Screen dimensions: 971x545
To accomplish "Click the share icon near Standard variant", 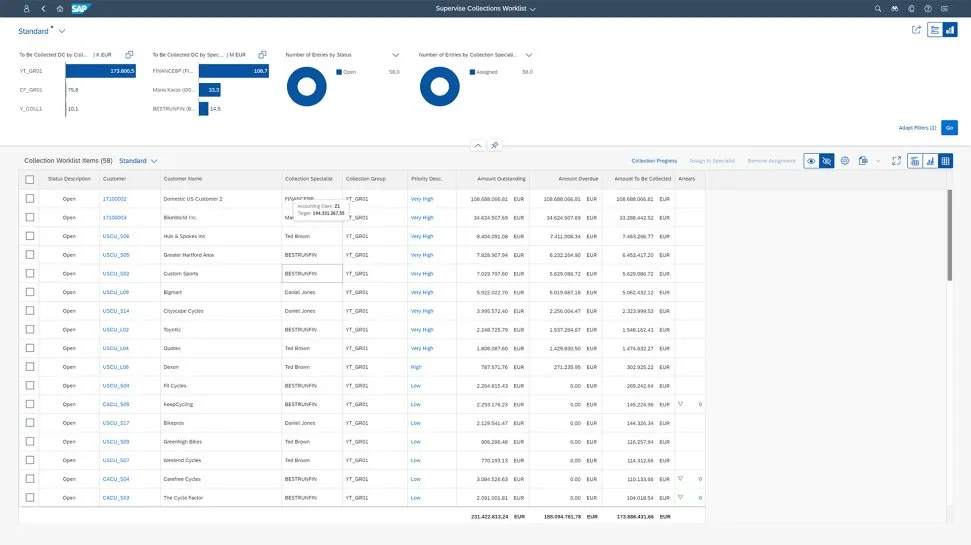I will tap(916, 30).
